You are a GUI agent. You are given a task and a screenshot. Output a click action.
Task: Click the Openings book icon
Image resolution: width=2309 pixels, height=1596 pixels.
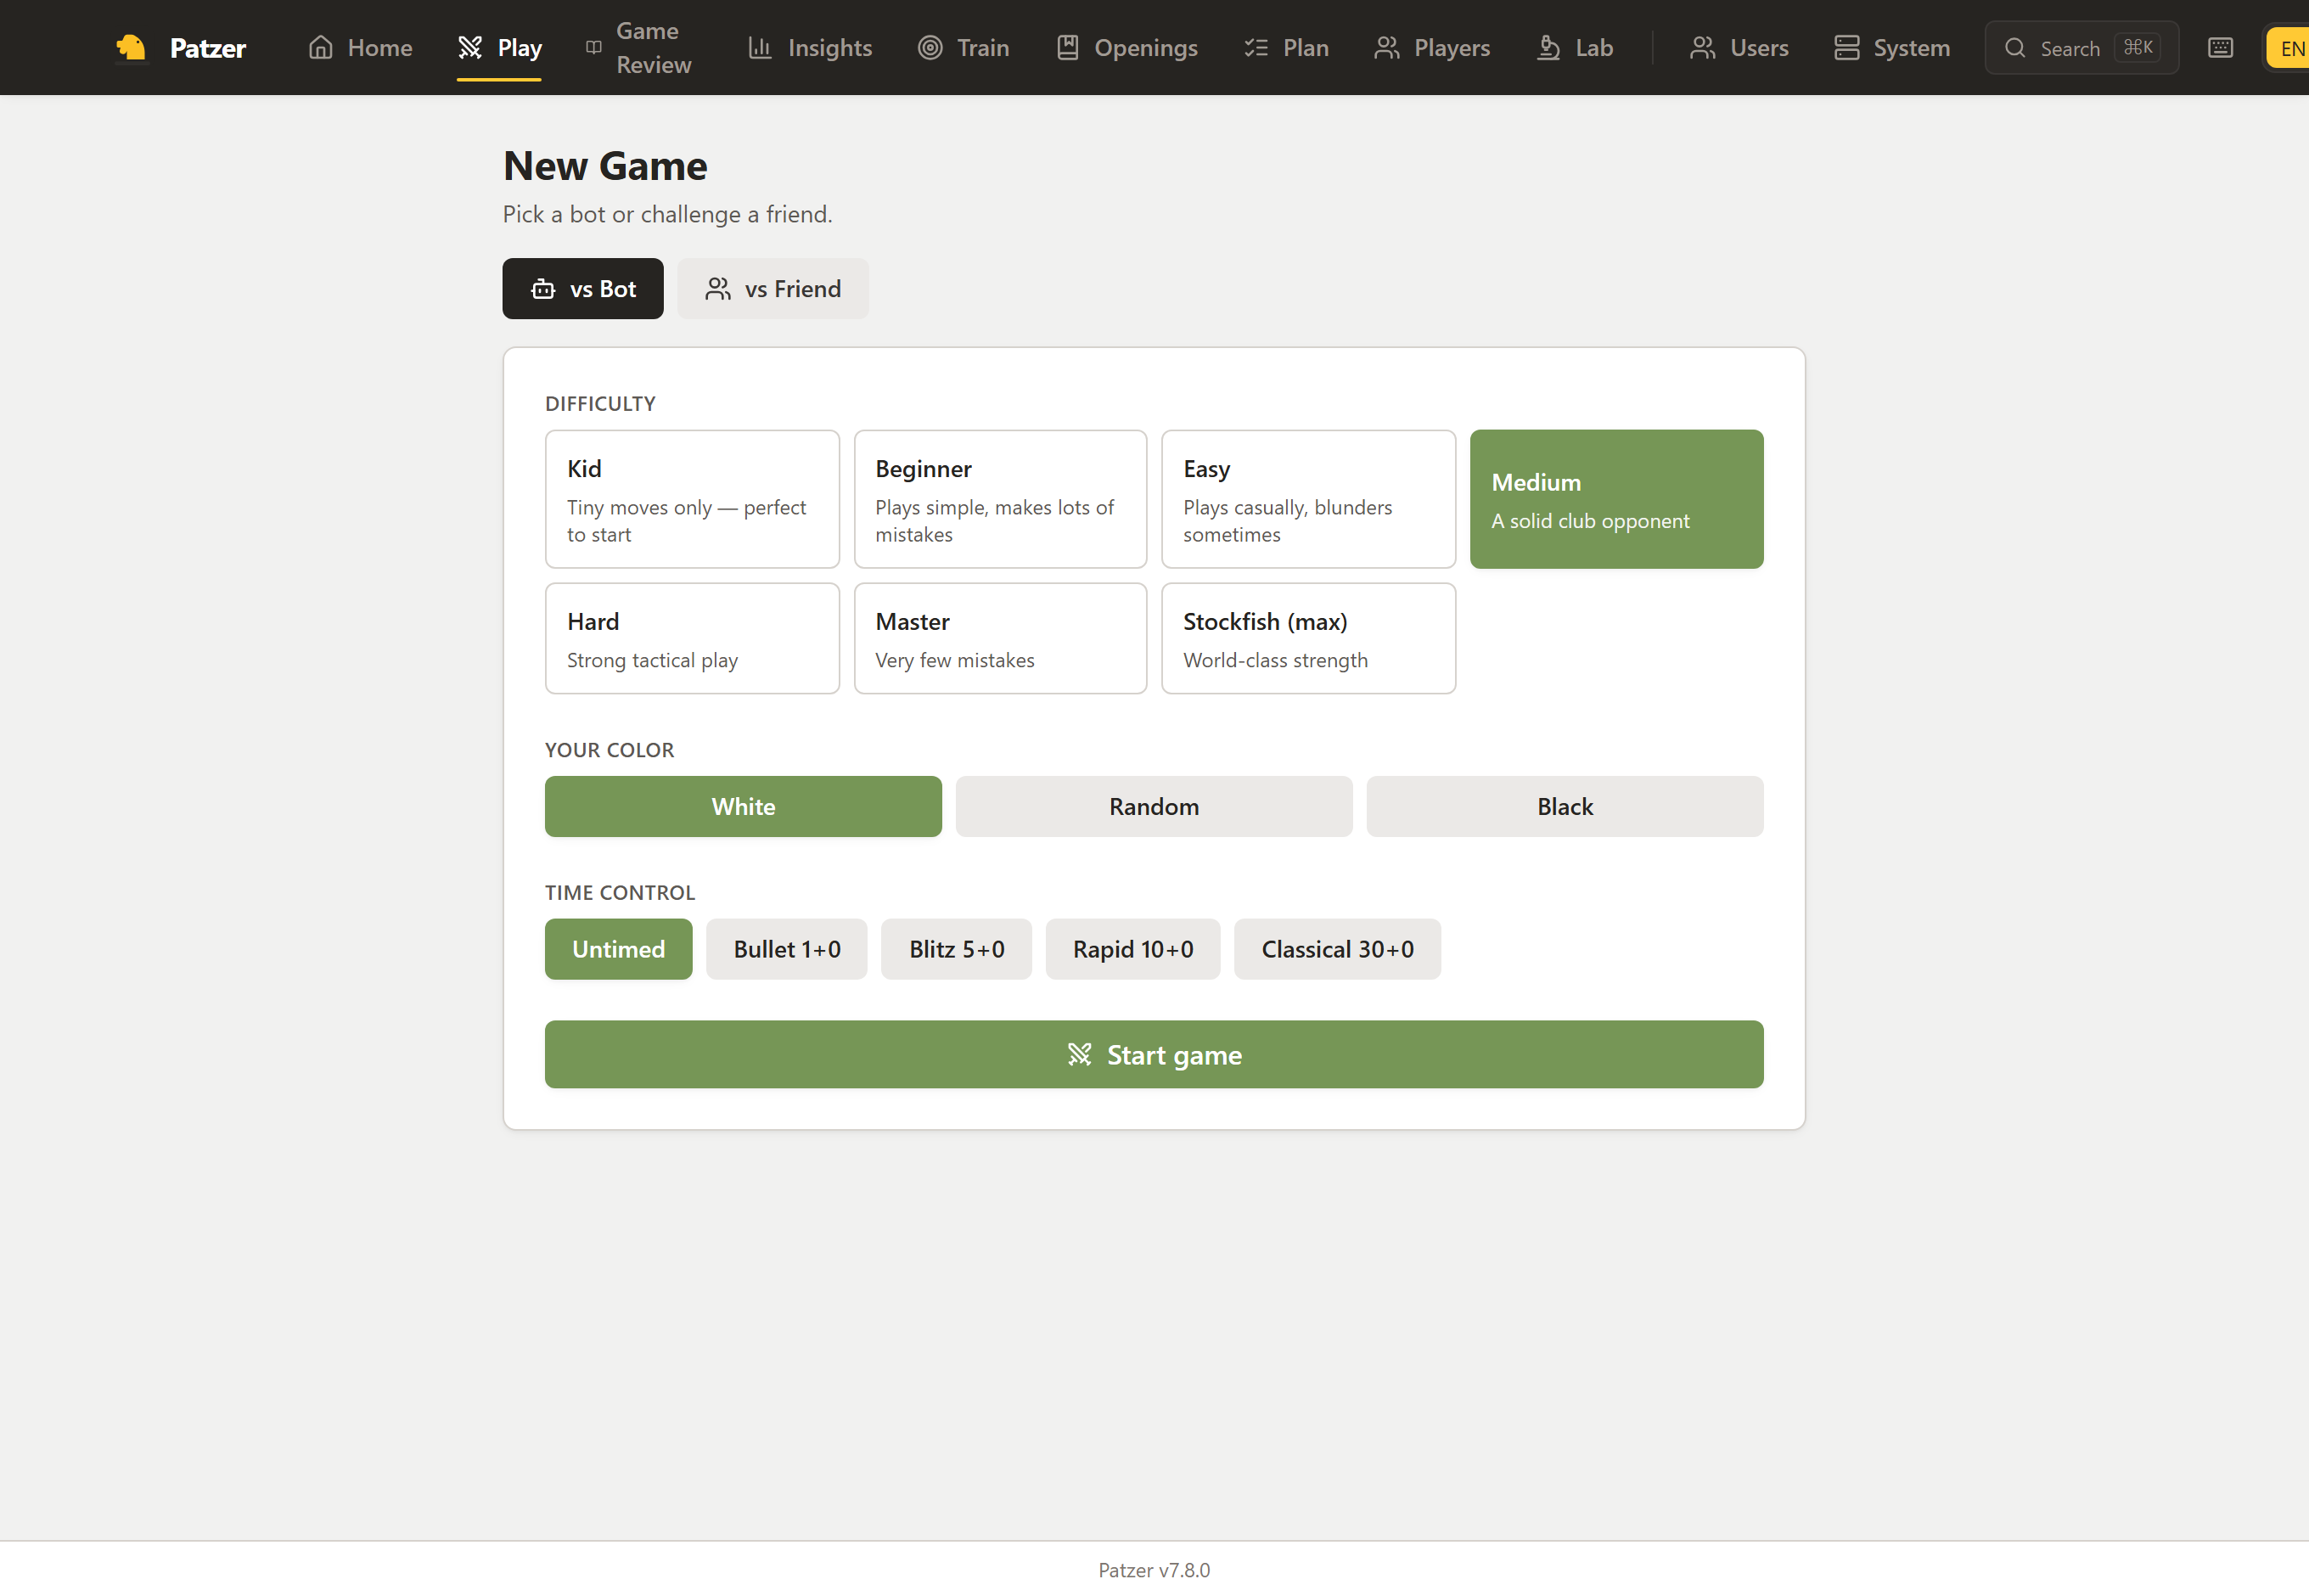point(1067,47)
